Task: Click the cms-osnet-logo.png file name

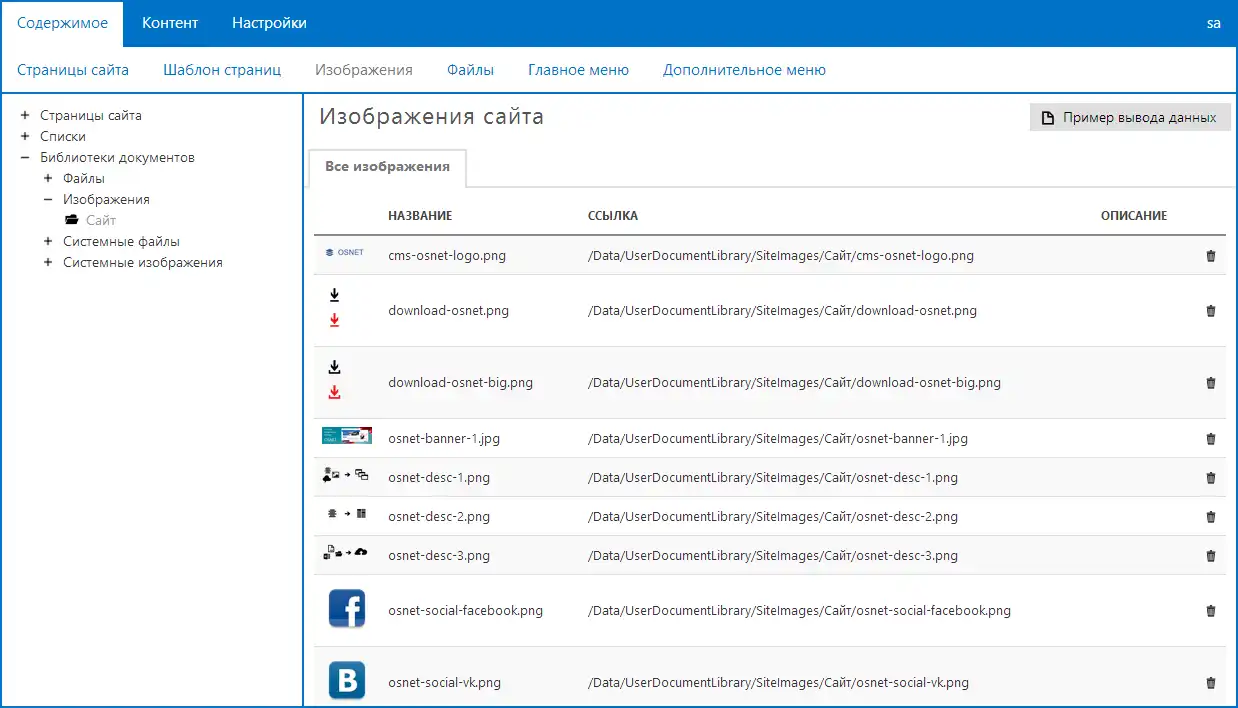Action: tap(447, 256)
